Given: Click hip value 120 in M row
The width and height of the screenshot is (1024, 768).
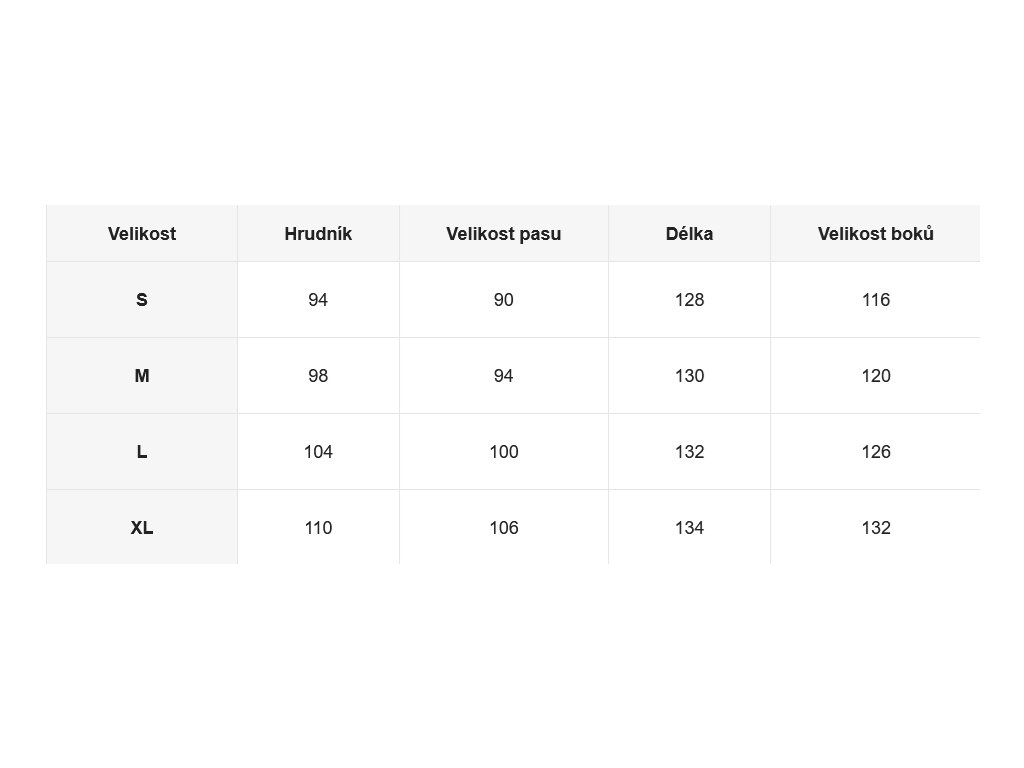Looking at the screenshot, I should coord(875,376).
